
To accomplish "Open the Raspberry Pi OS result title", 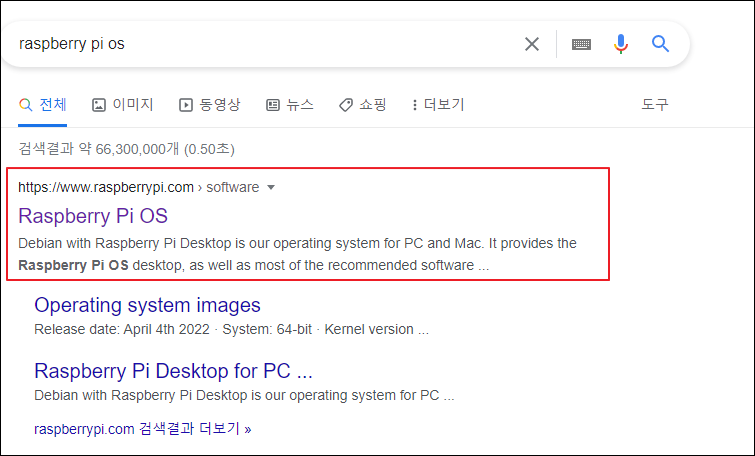I will [93, 216].
